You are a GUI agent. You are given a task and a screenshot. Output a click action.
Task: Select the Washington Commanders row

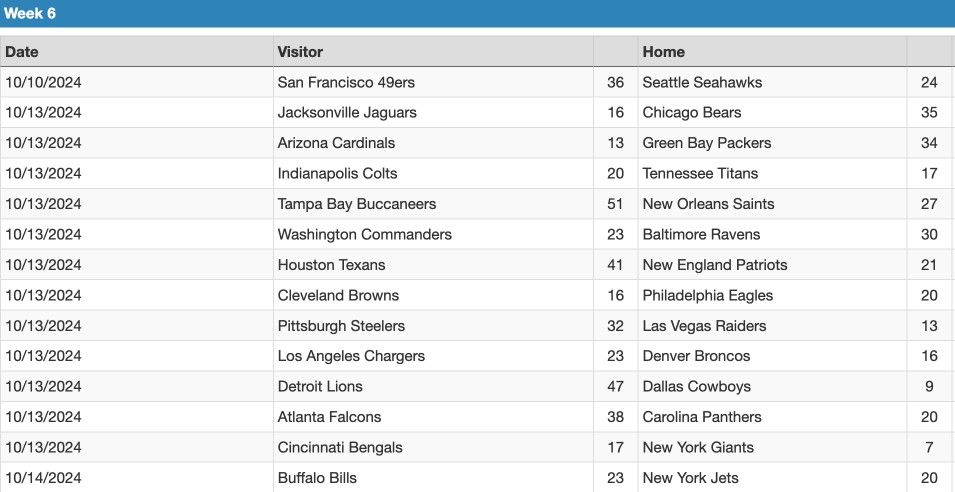(478, 234)
